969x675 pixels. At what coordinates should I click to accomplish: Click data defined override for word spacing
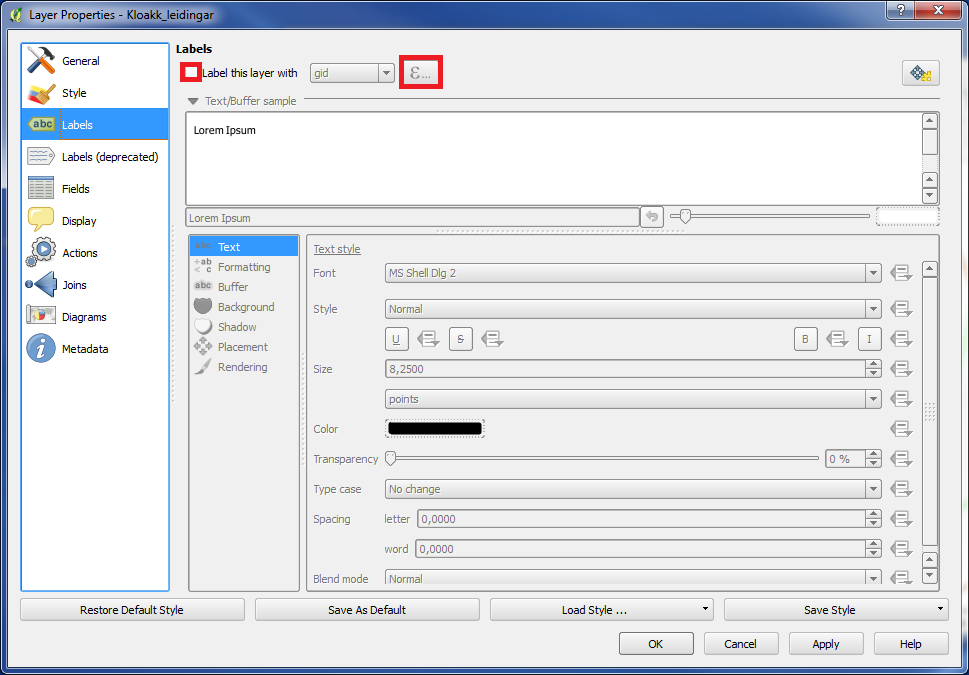[902, 549]
